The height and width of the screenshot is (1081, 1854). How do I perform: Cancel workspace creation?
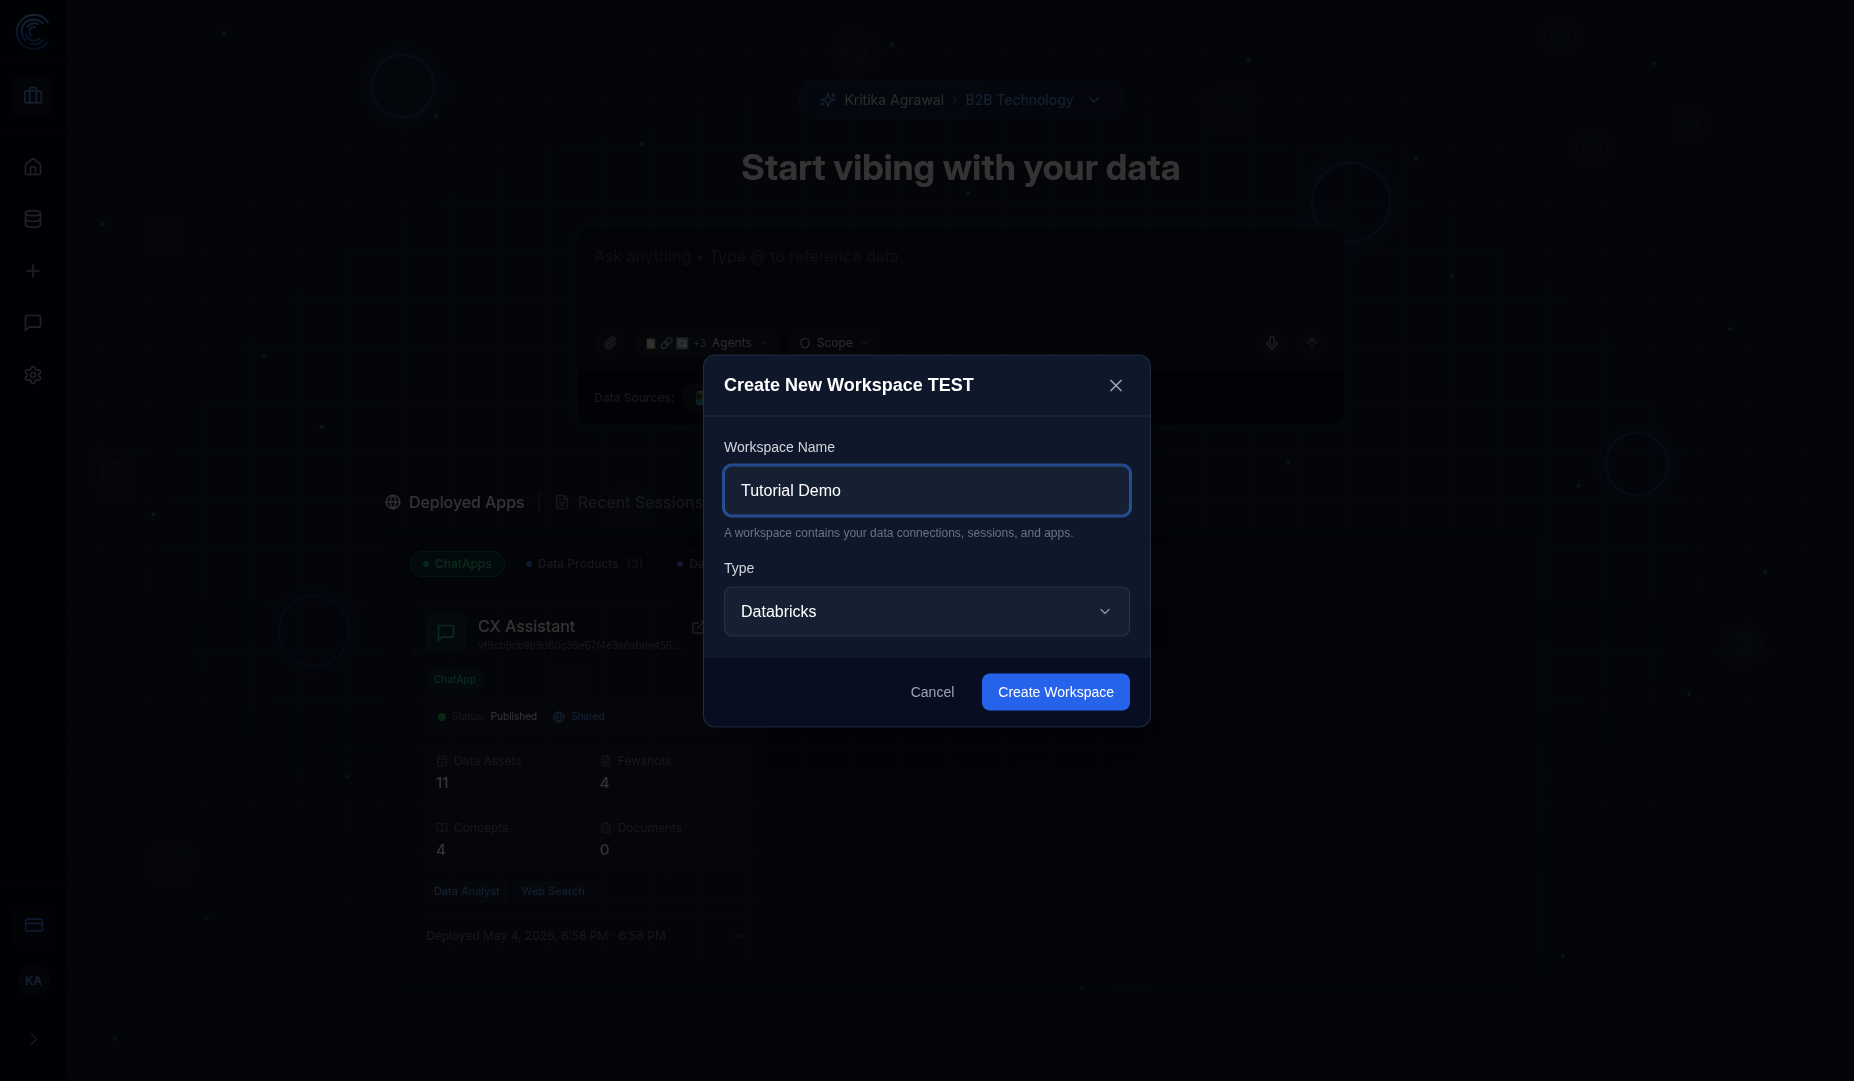(932, 692)
